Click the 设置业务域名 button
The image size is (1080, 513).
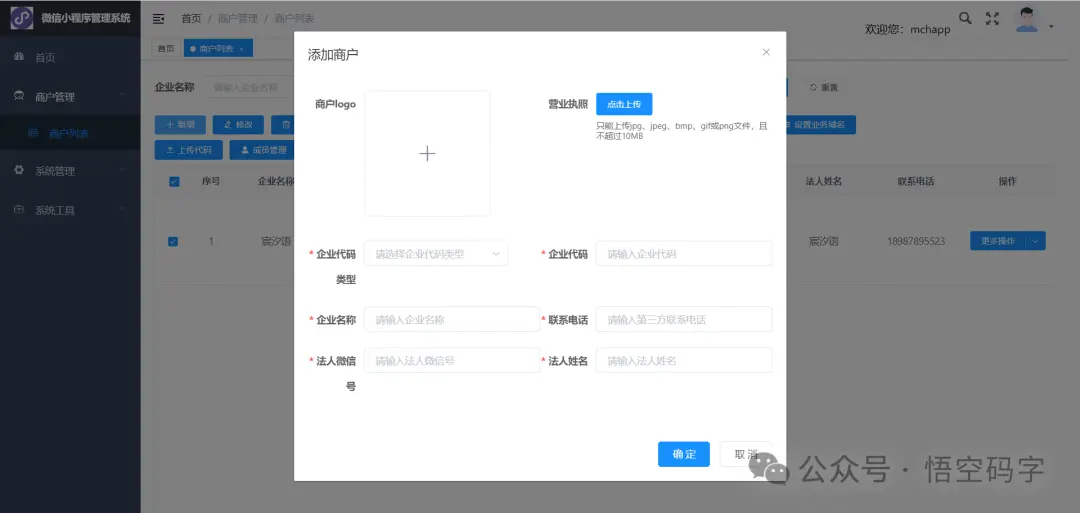coord(820,125)
